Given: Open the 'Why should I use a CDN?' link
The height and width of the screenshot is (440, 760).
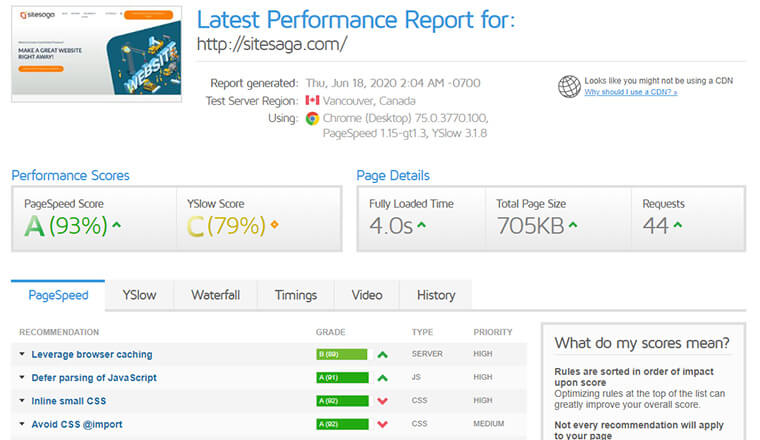Looking at the screenshot, I should (631, 92).
